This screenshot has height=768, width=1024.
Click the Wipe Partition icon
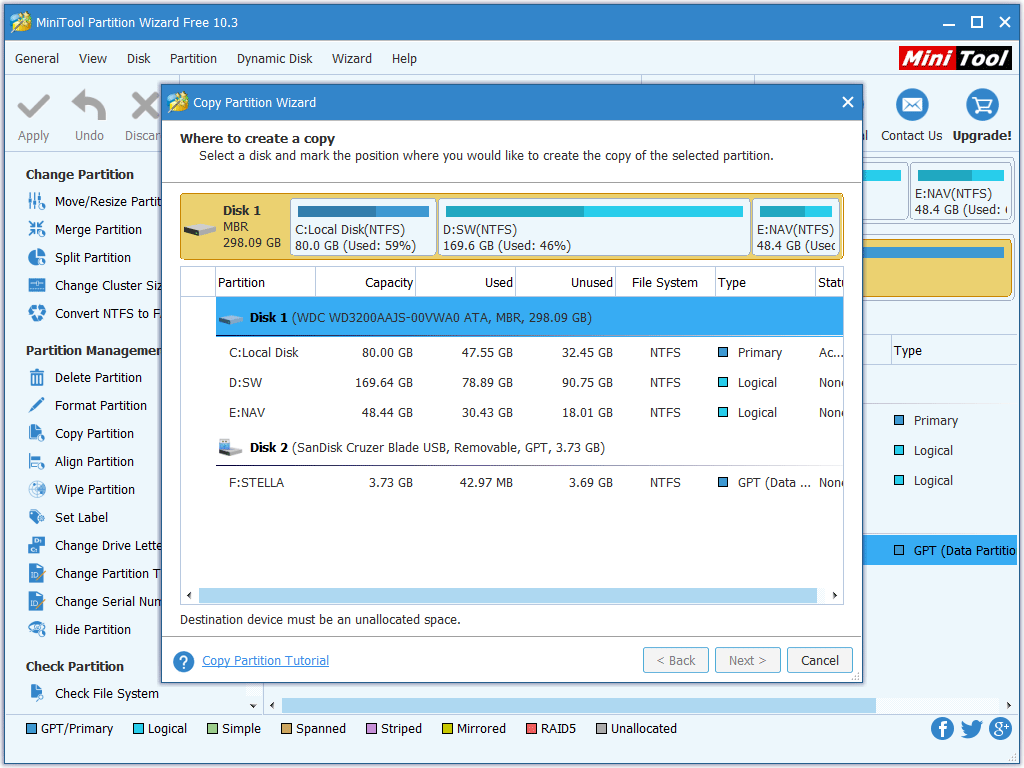pyautogui.click(x=37, y=489)
